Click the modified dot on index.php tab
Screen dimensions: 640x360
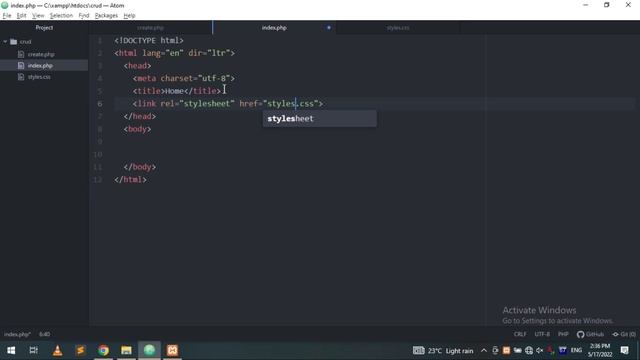click(x=329, y=28)
